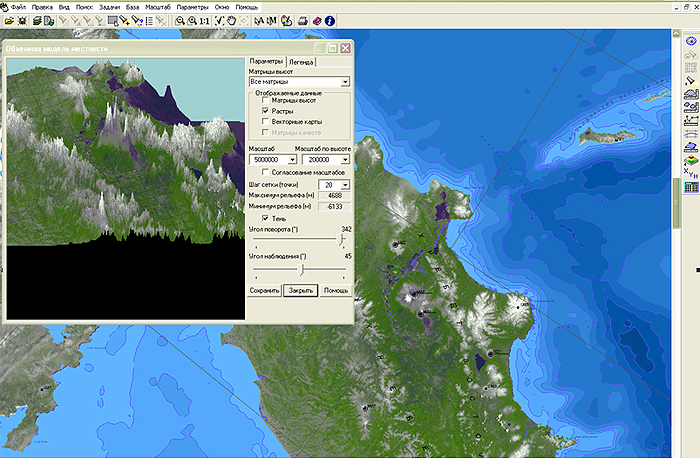Open the Все матрицы dropdown

click(345, 82)
